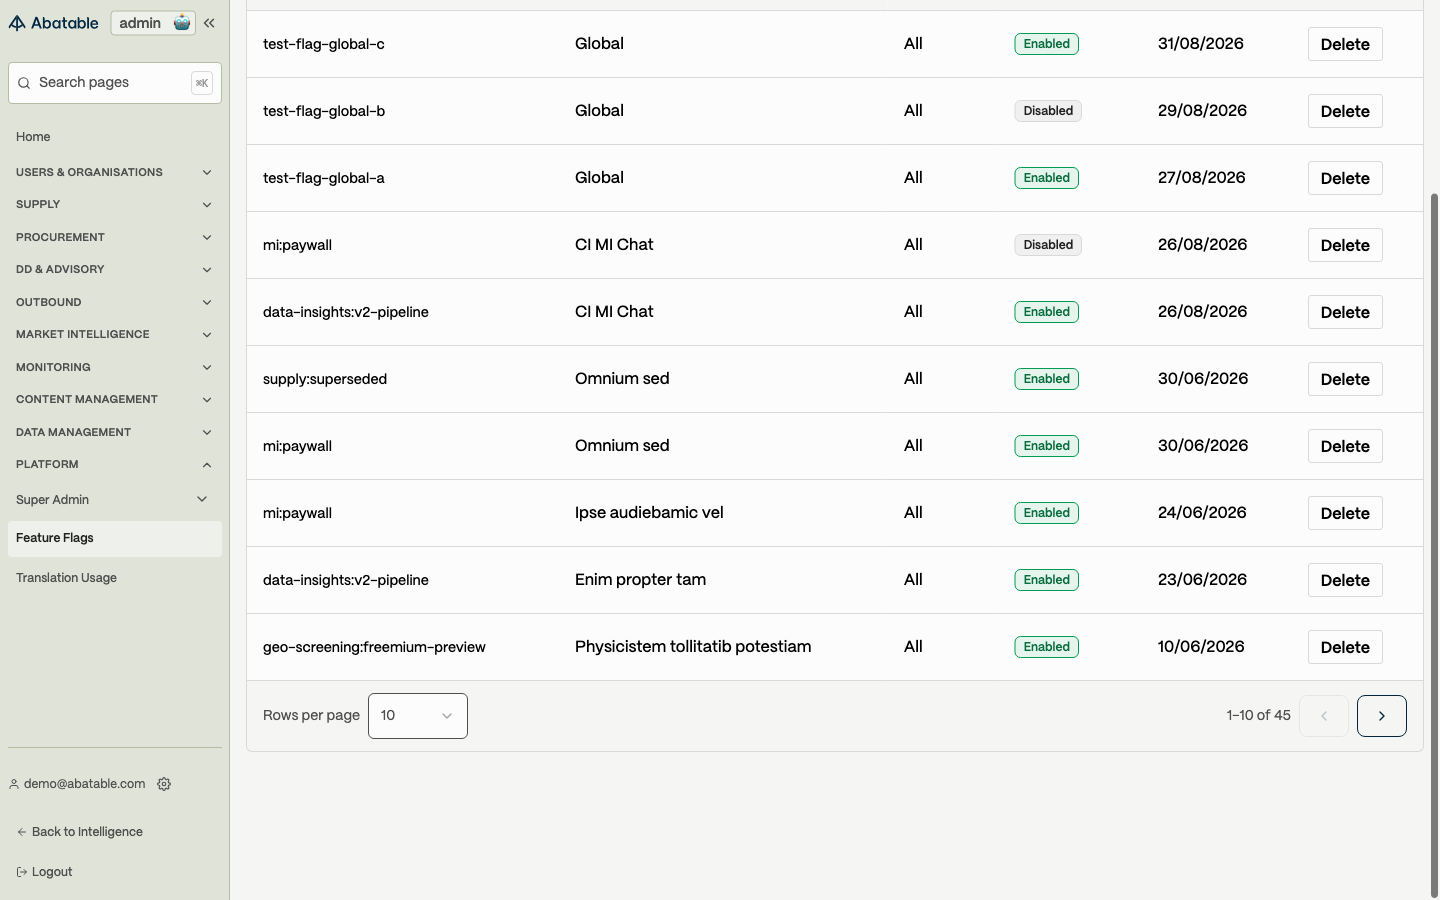Expand the Market Intelligence section
Image resolution: width=1440 pixels, height=900 pixels.
click(115, 335)
